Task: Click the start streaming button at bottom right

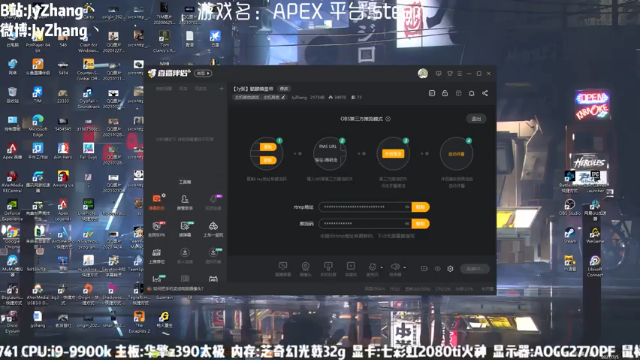Action: (475, 269)
